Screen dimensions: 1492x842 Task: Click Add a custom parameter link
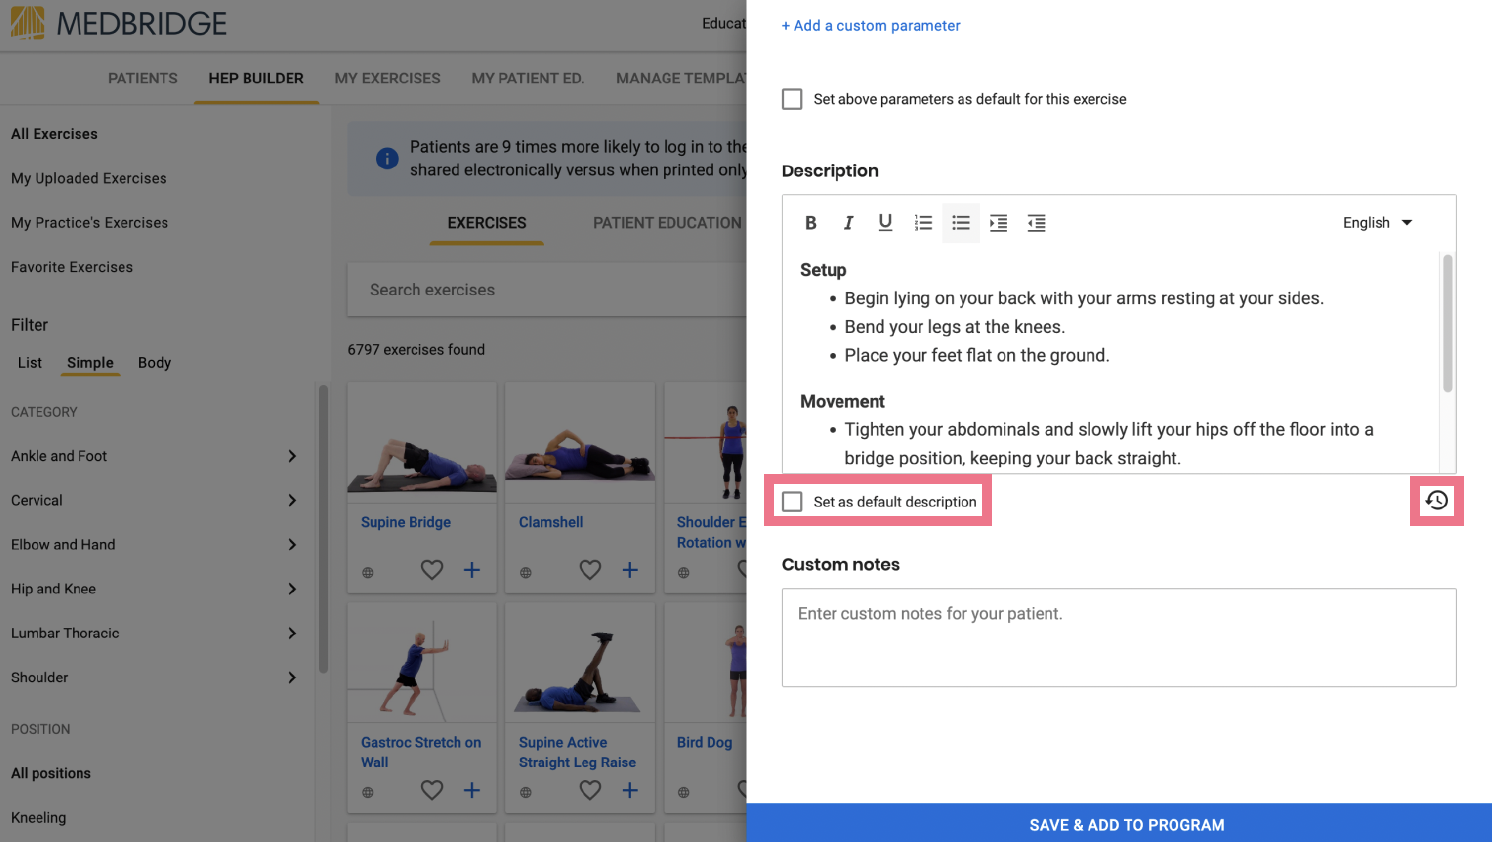pyautogui.click(x=871, y=26)
